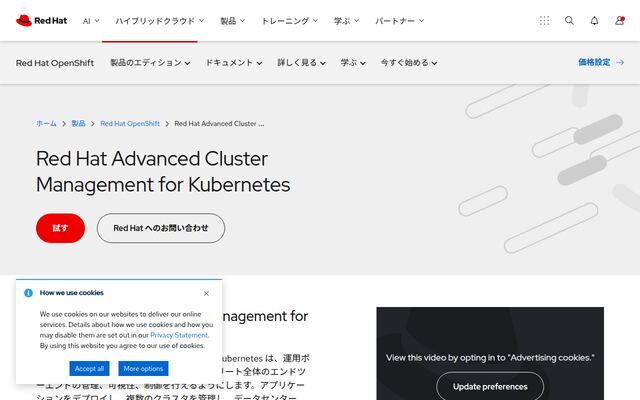Click Red Hat へのお問い合わせ button
Viewport: 640px width, 400px height.
[161, 228]
